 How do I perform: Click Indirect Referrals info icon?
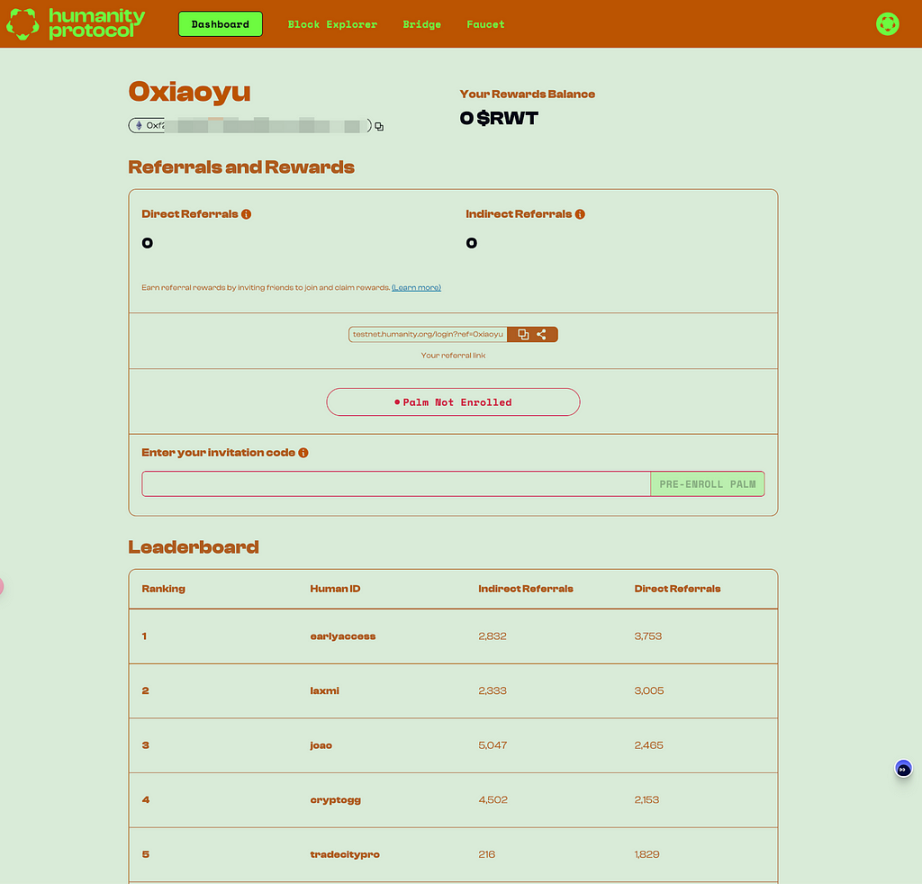point(580,214)
